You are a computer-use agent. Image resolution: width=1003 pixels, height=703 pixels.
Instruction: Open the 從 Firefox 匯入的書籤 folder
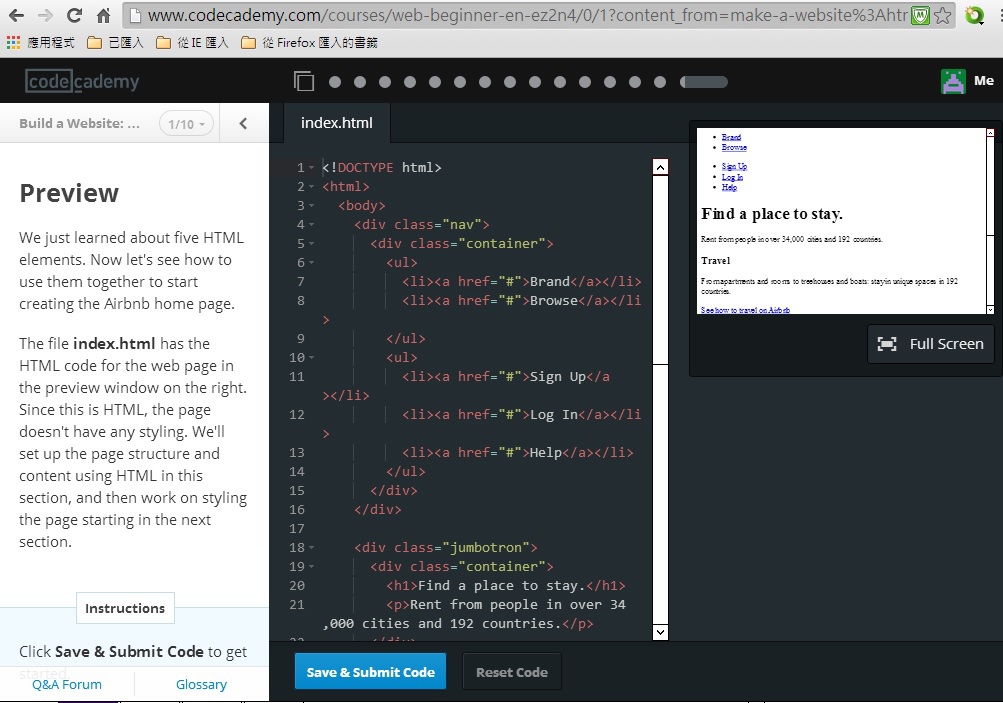(x=310, y=43)
